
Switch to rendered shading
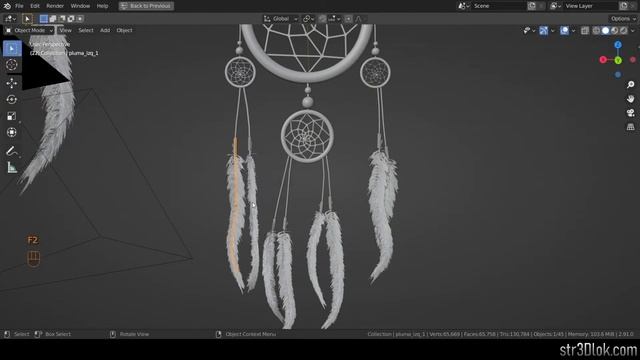click(624, 31)
